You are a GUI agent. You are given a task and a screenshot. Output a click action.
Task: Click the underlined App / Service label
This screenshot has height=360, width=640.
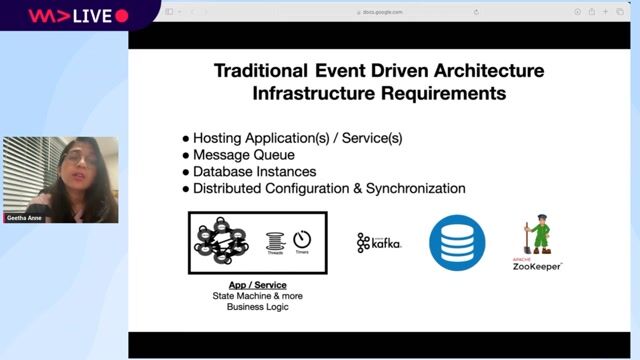(x=258, y=285)
